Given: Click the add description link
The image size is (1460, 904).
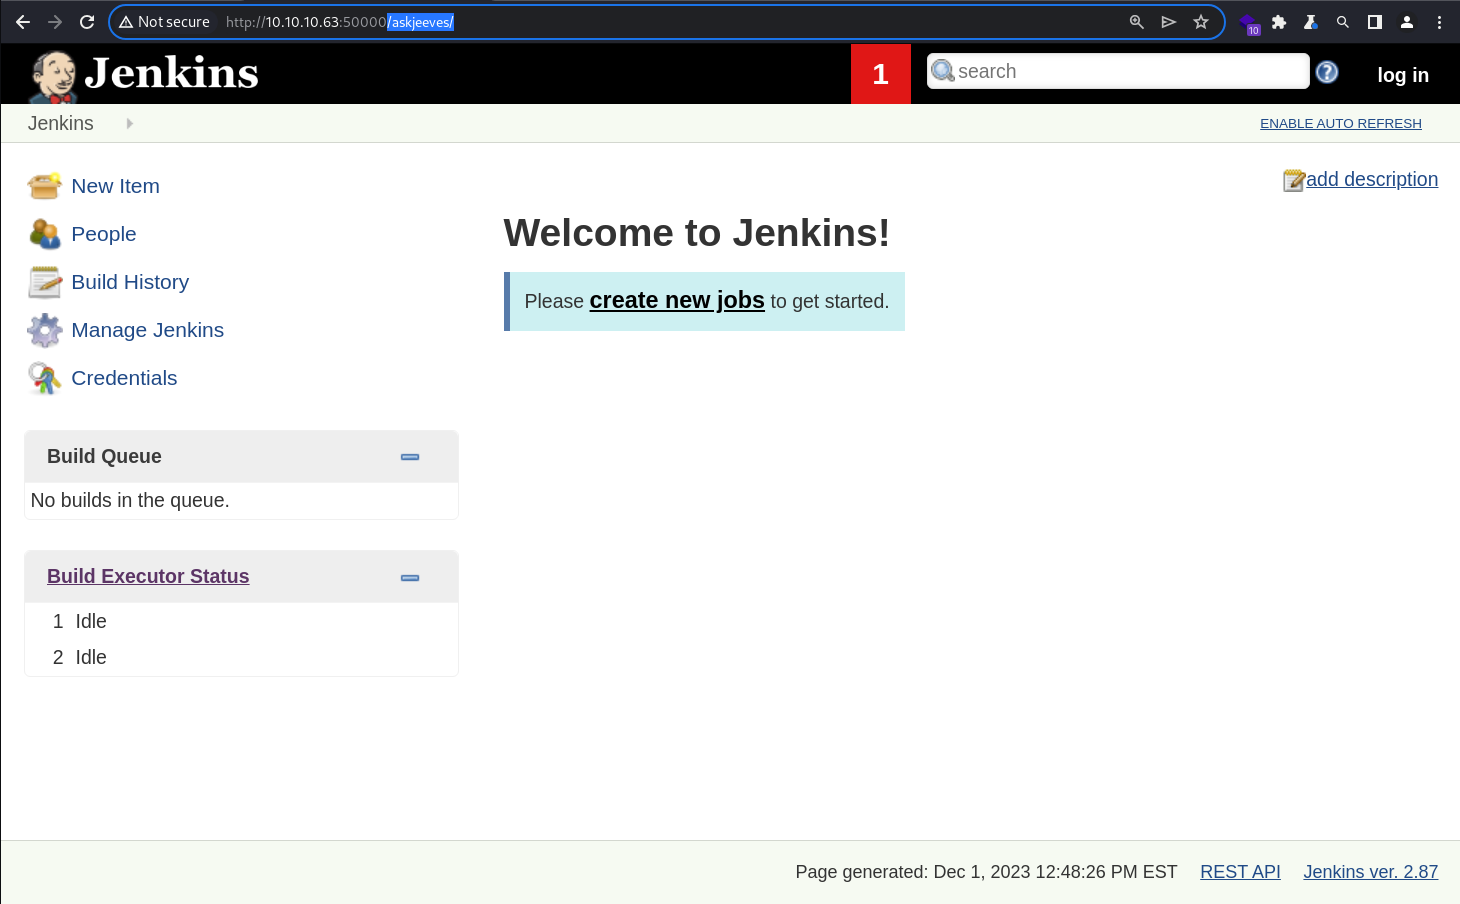Looking at the screenshot, I should click(1372, 179).
